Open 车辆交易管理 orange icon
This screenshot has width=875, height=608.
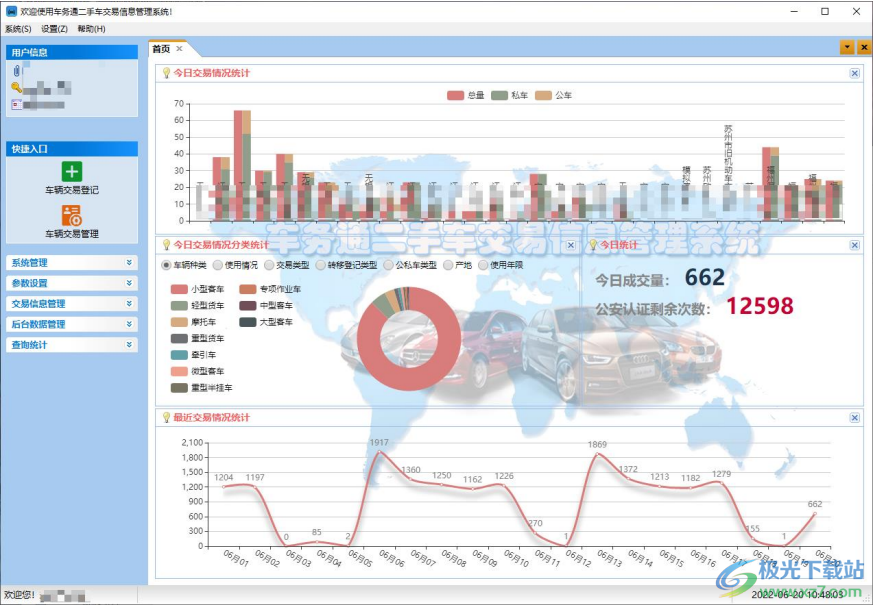point(71,215)
